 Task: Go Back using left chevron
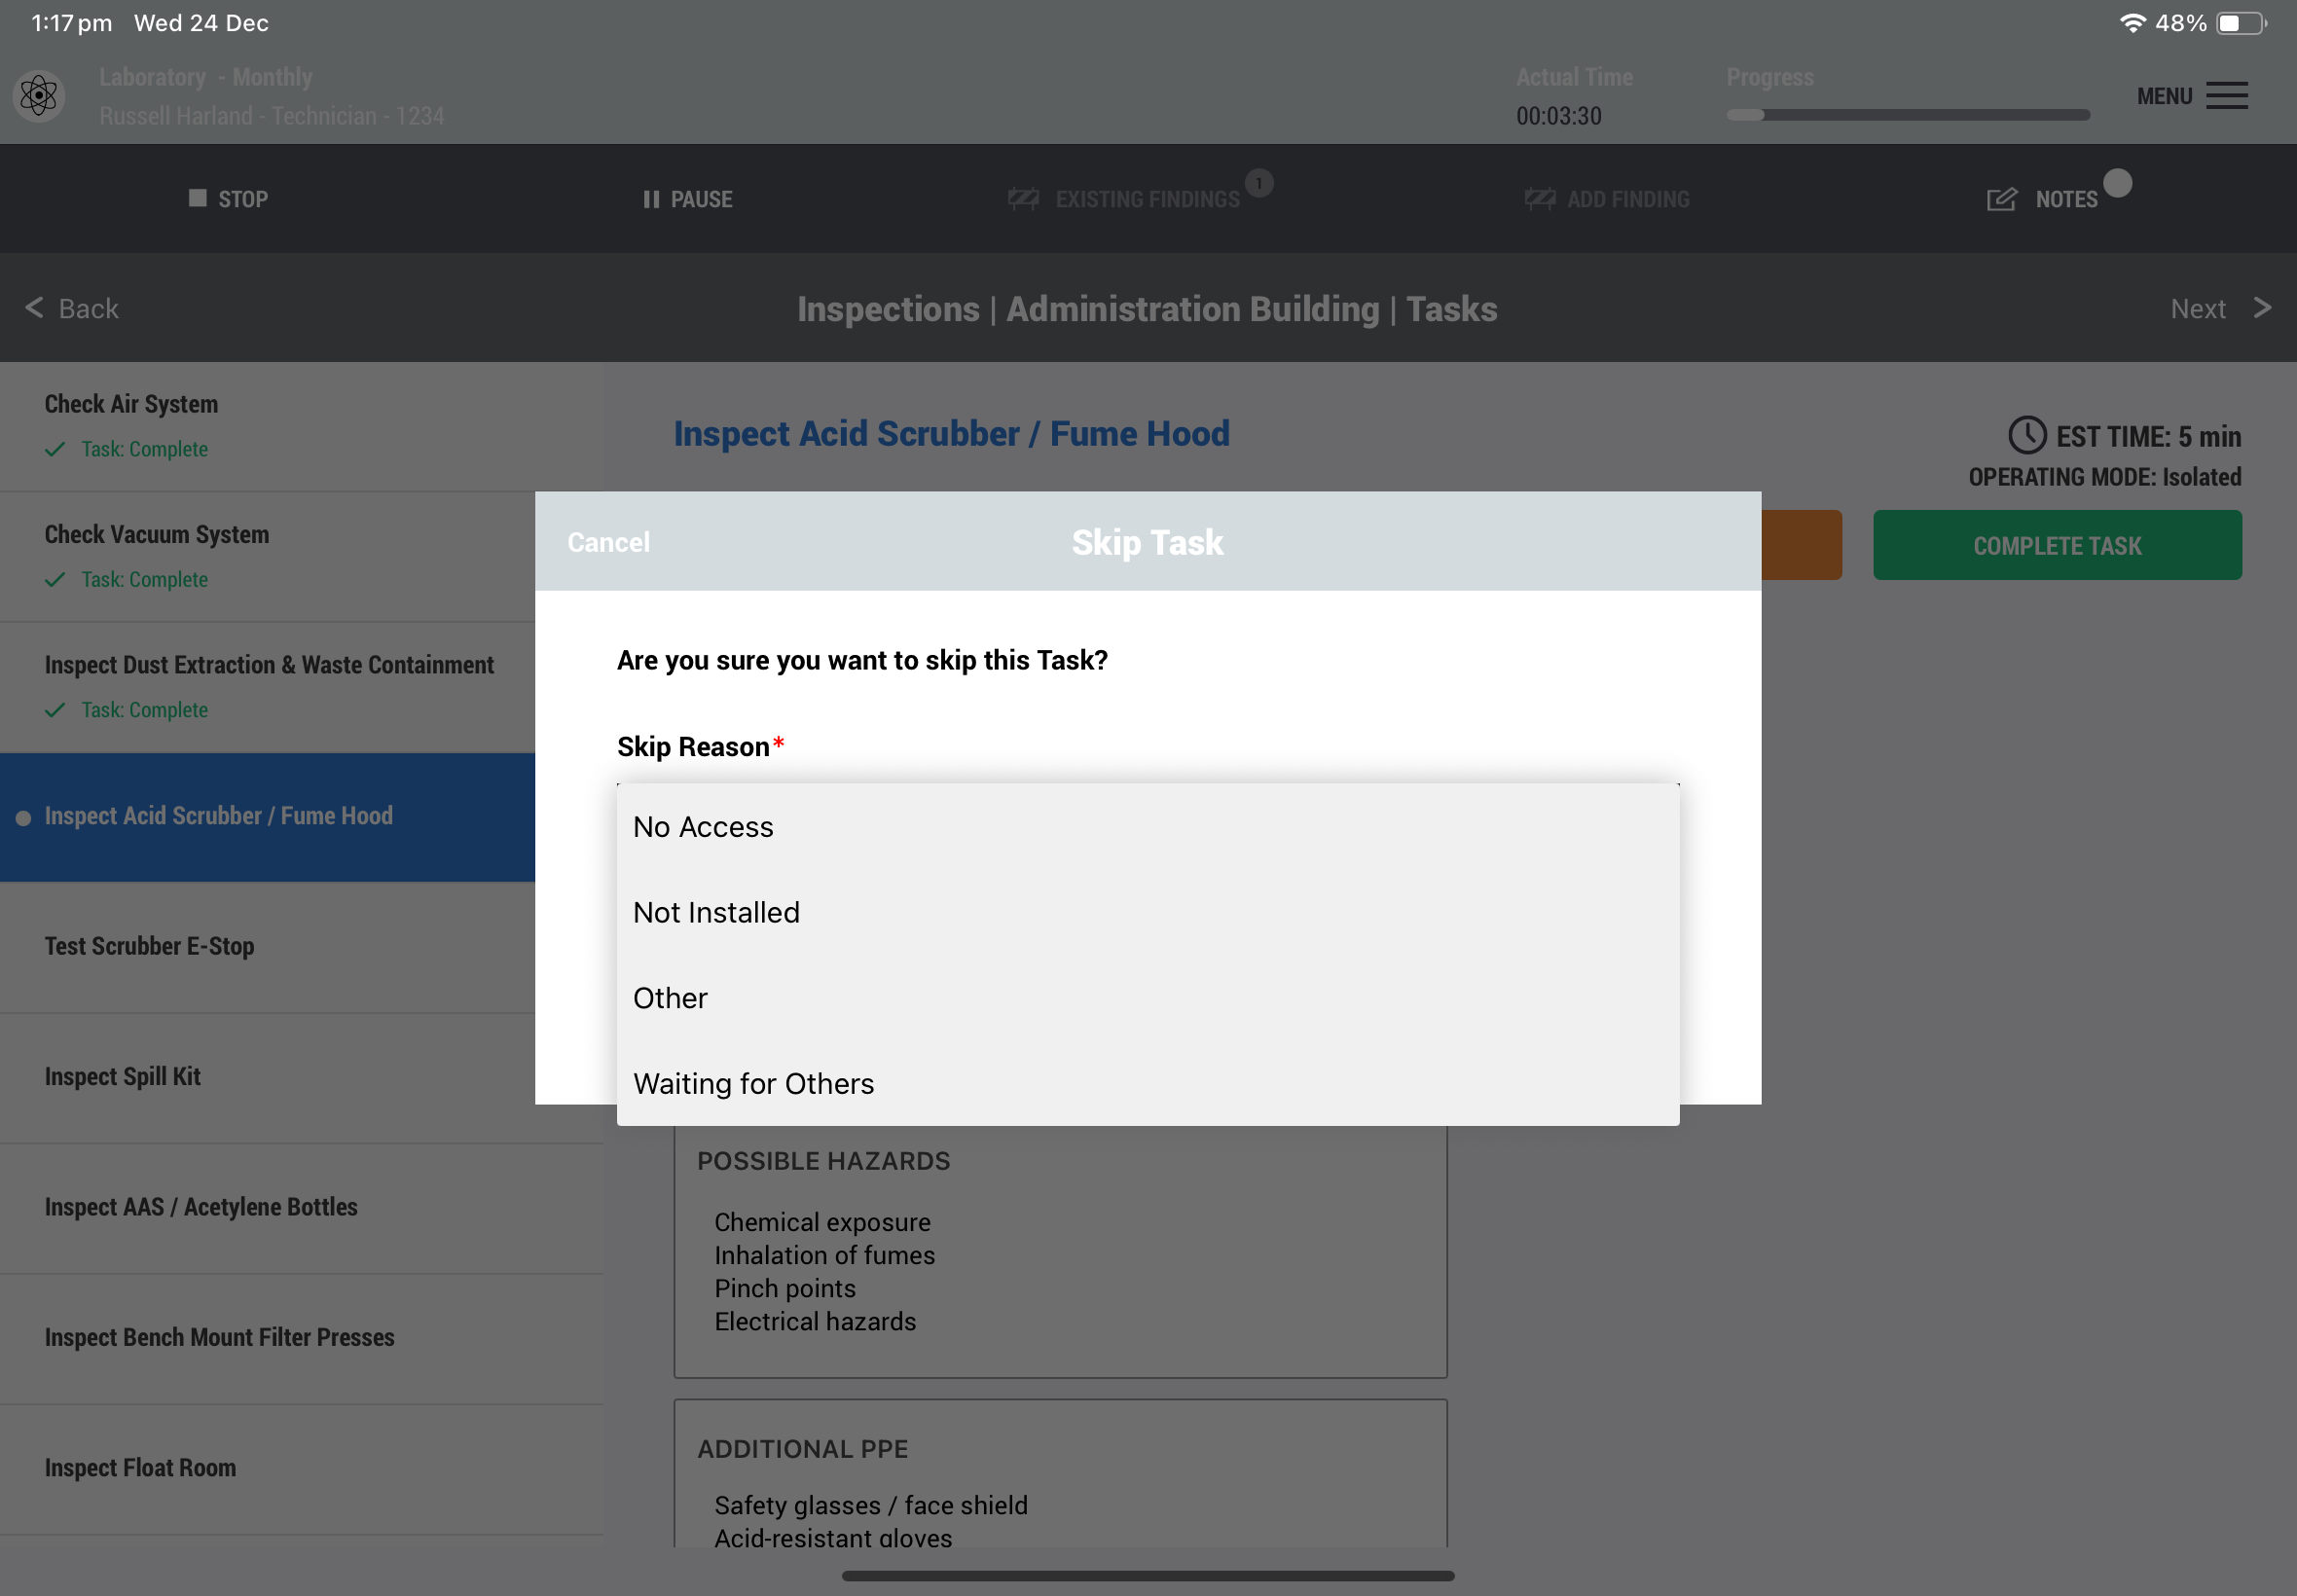coord(36,308)
